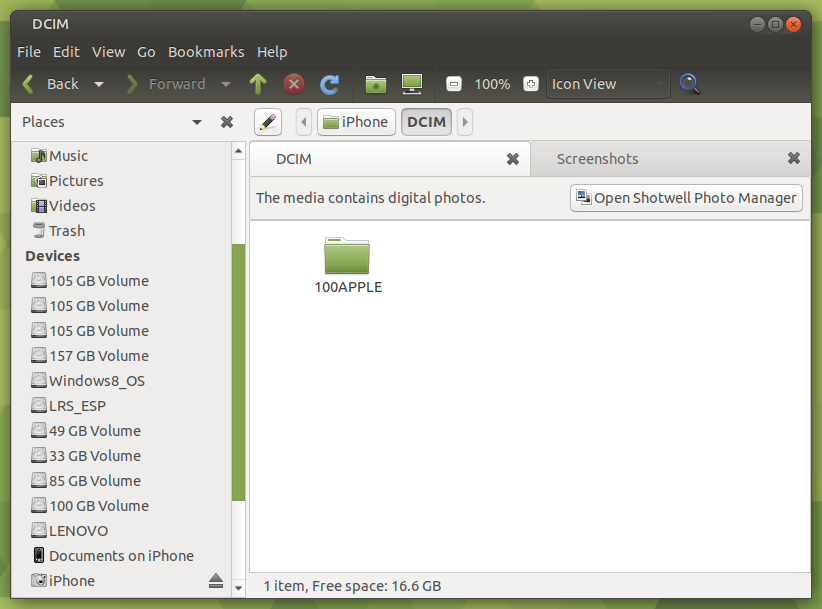Viewport: 822px width, 609px height.
Task: Open the View menu
Action: [109, 52]
